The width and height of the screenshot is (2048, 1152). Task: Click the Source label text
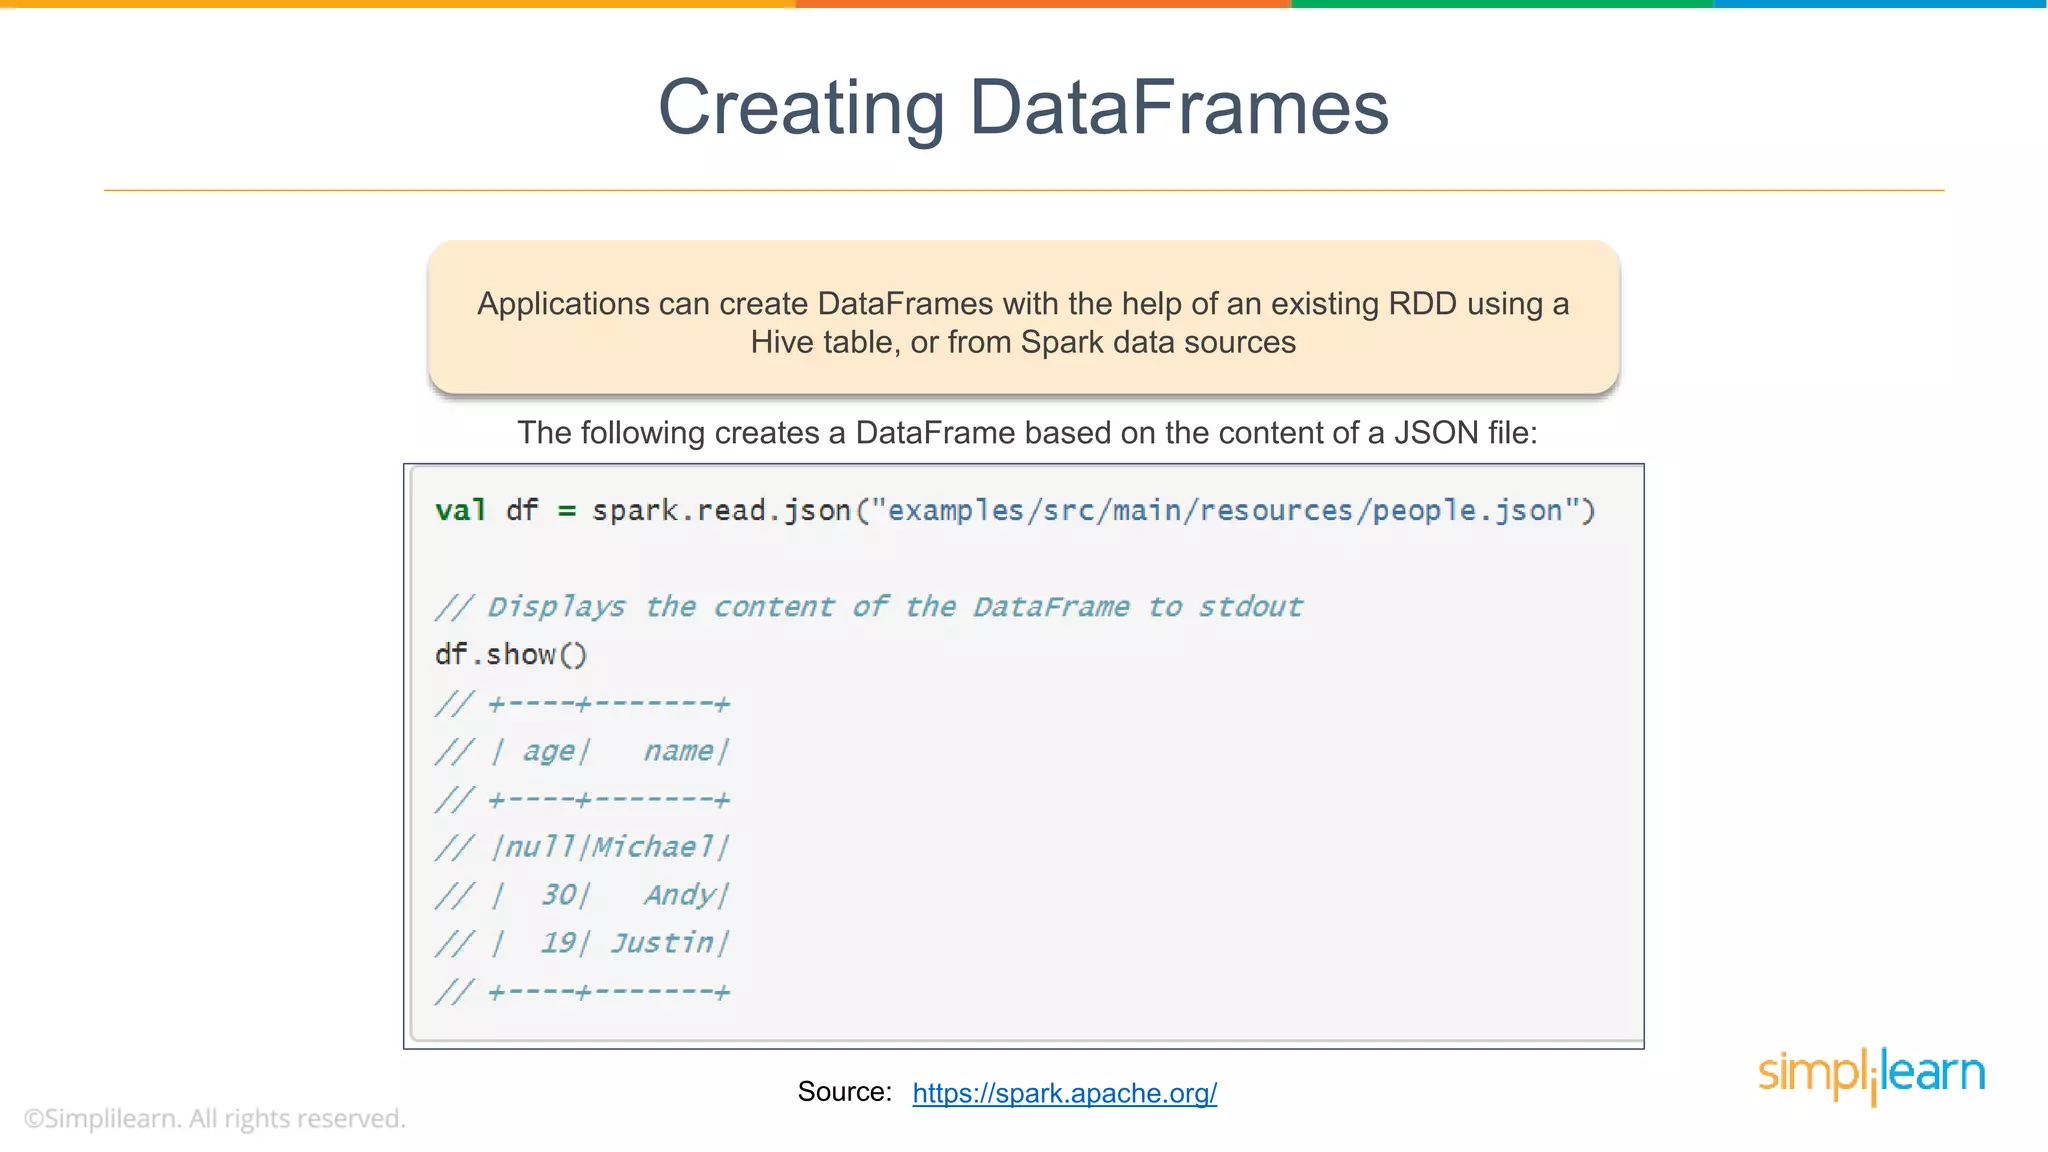(x=844, y=1092)
